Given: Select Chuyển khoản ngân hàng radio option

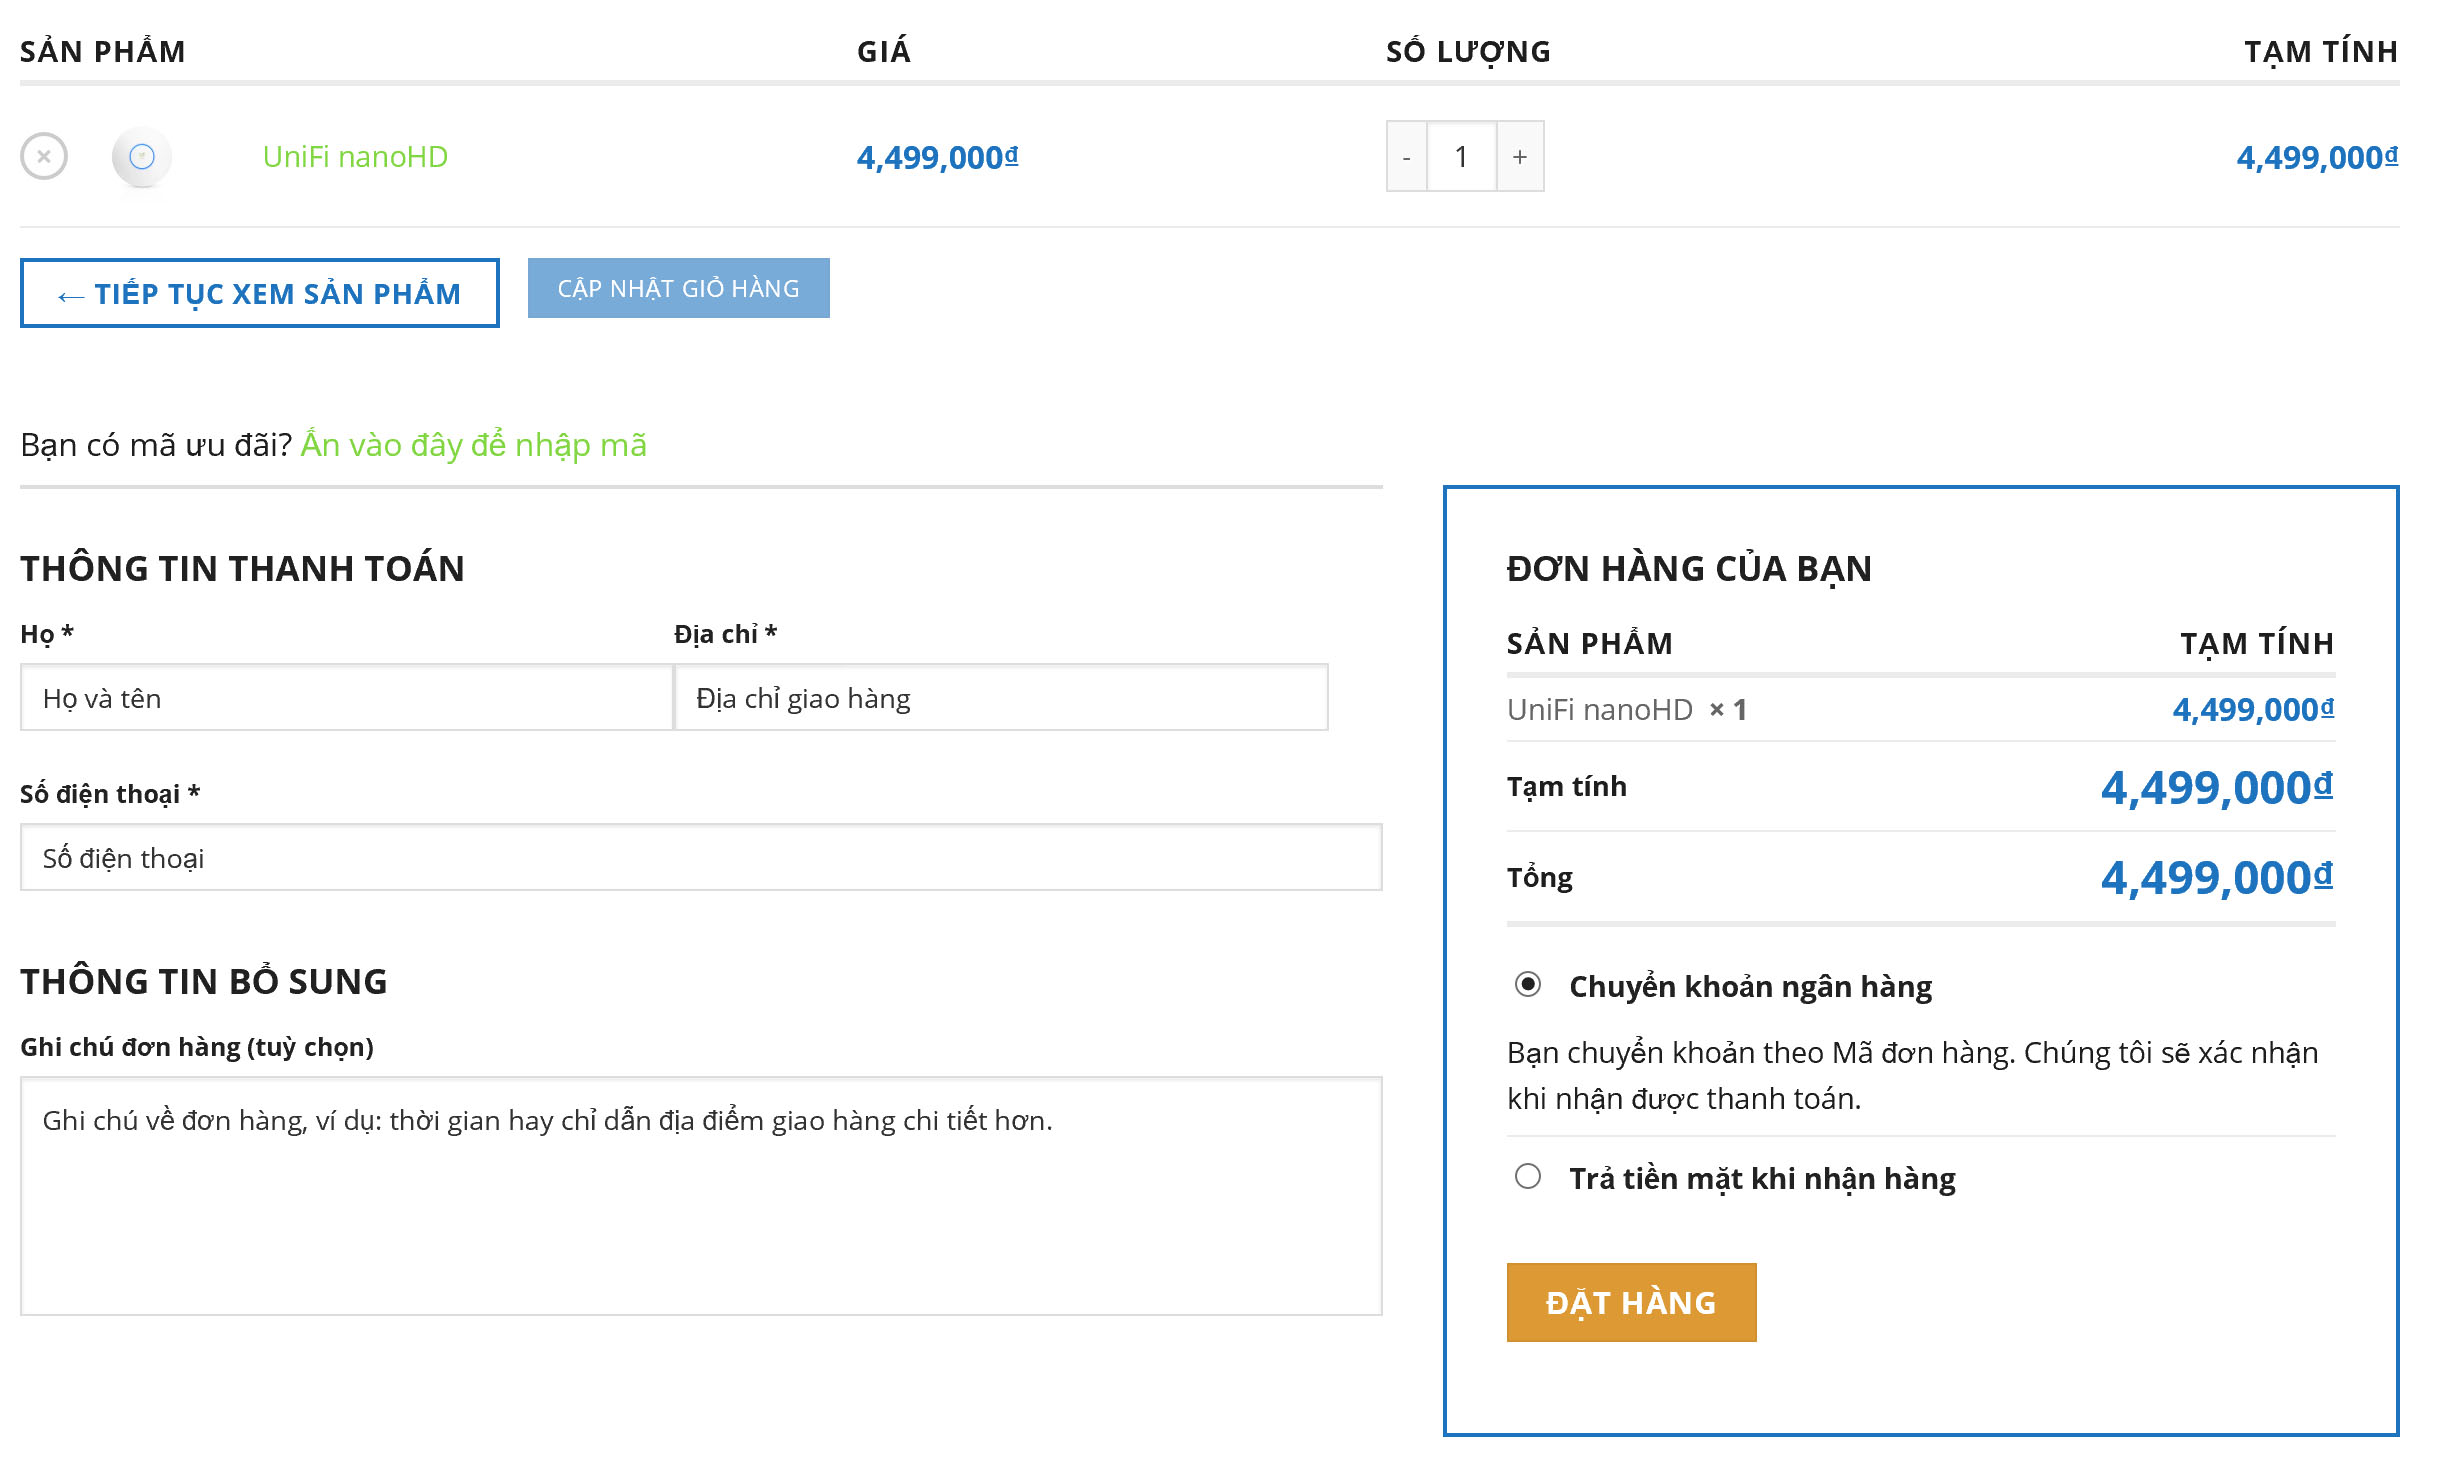Looking at the screenshot, I should [x=1527, y=985].
